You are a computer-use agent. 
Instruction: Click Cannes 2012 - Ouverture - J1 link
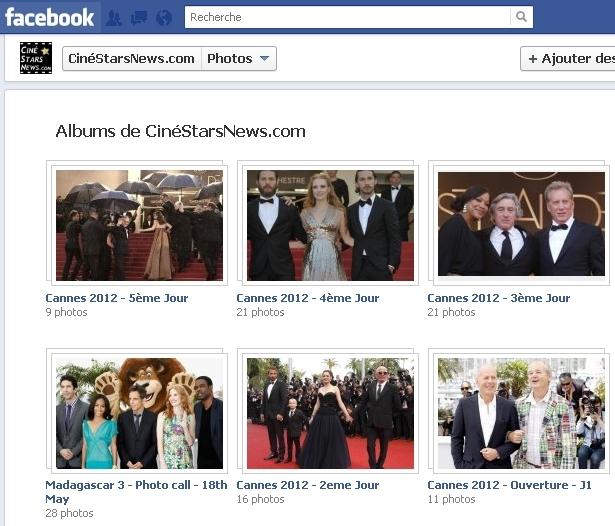(509, 485)
